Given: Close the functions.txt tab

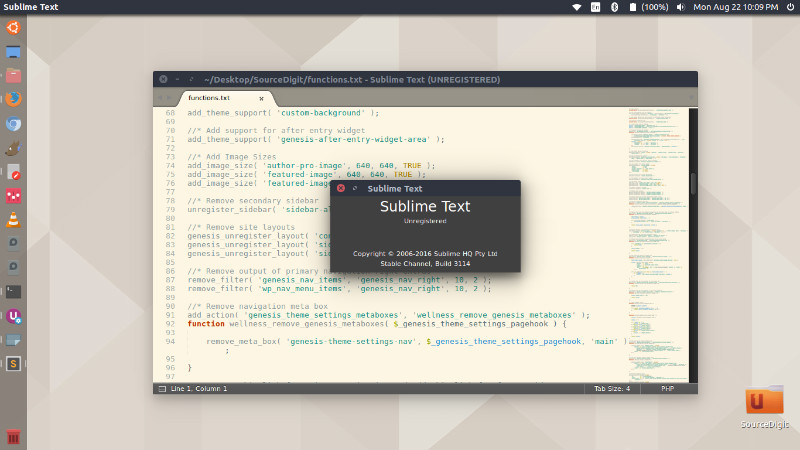Looking at the screenshot, I should pos(261,98).
